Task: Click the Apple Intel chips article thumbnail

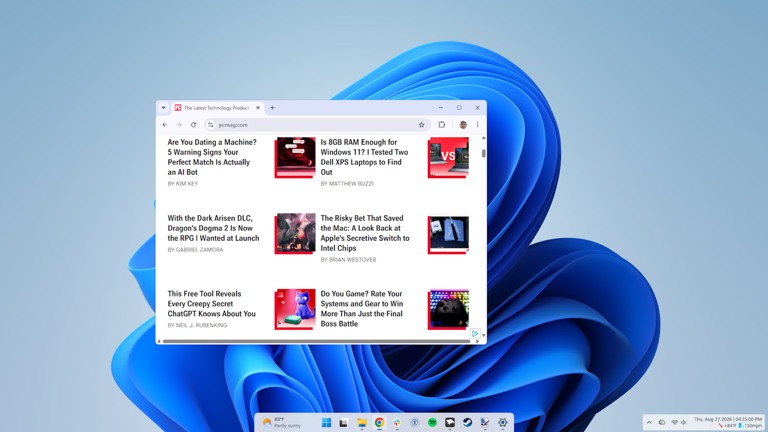Action: click(448, 235)
